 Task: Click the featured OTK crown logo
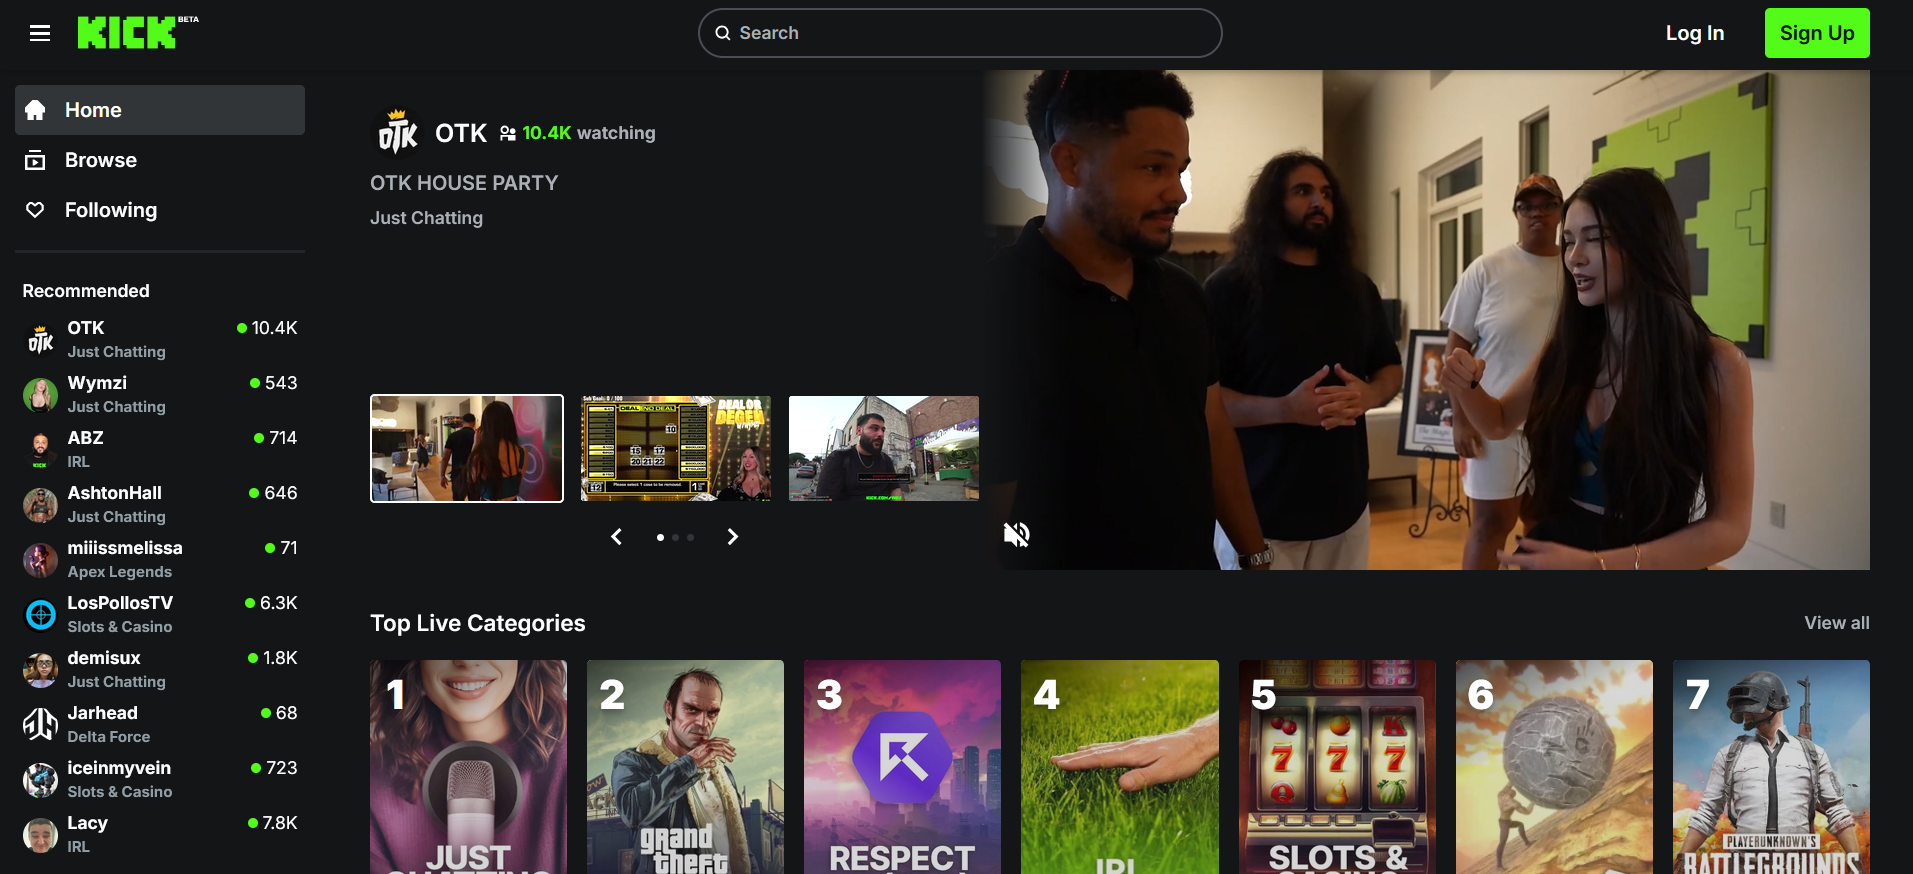tap(397, 132)
